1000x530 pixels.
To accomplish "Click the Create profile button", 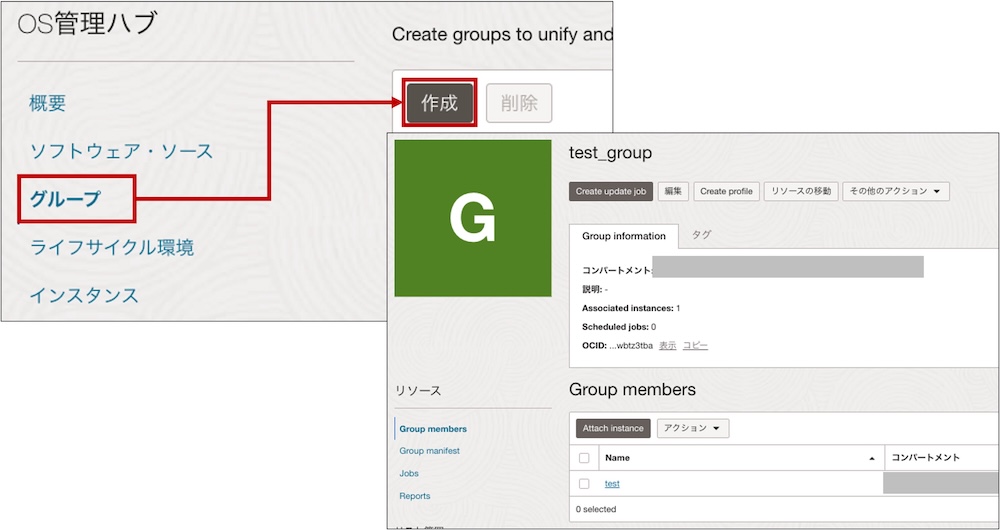I will [x=726, y=191].
